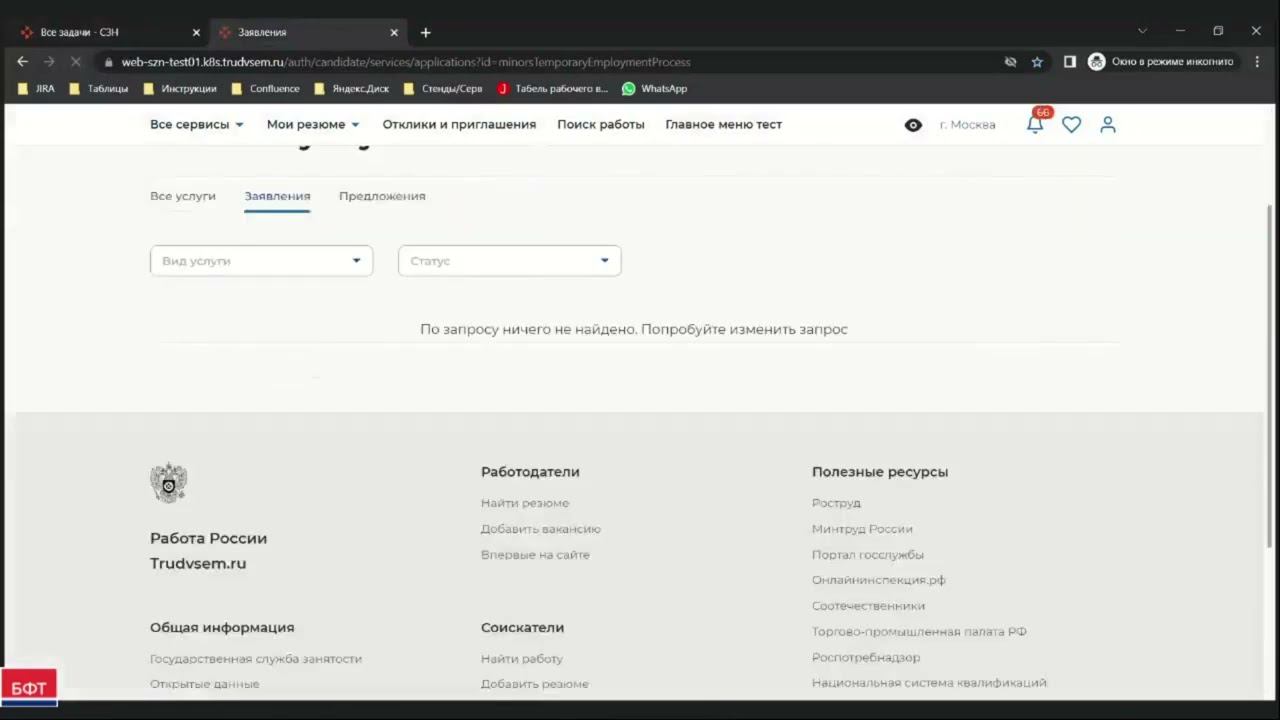Expand the Мои резюме menu

pos(313,125)
